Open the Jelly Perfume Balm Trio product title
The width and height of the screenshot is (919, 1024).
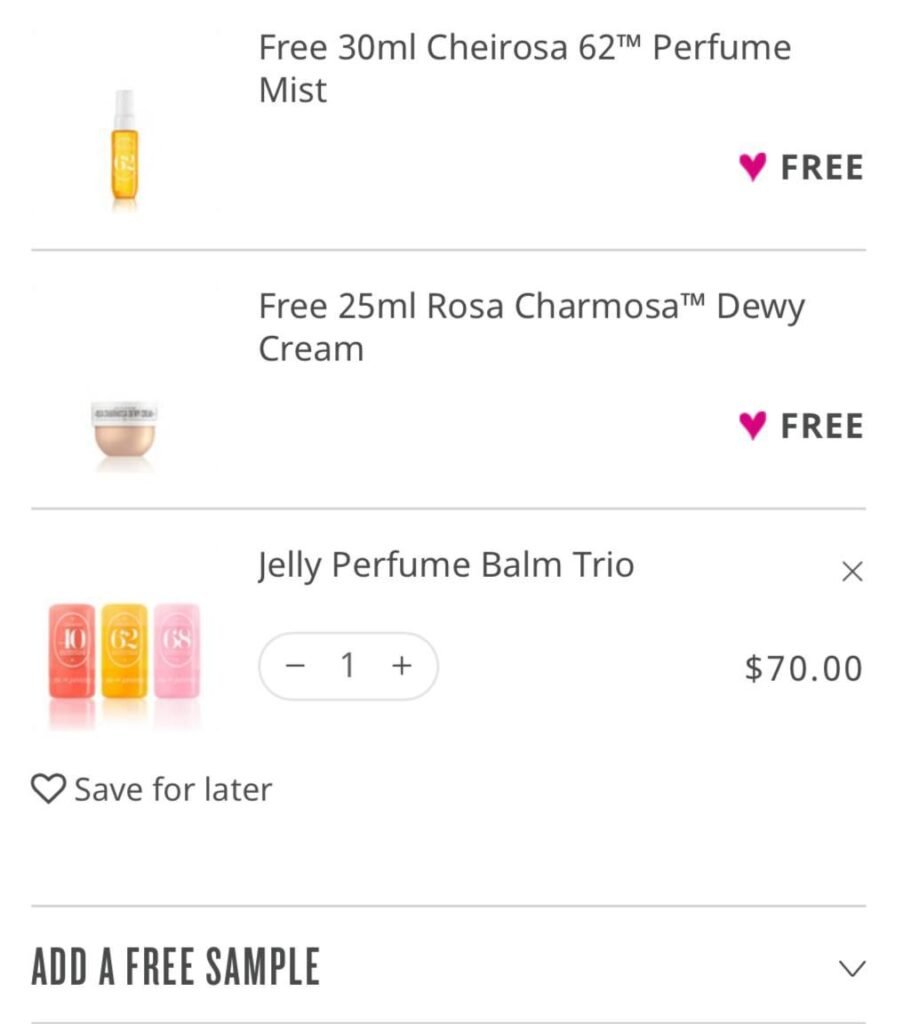tap(446, 565)
